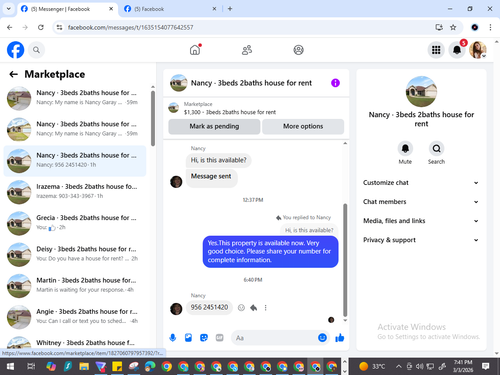The height and width of the screenshot is (375, 500).
Task: Open Irazema conversation
Action: point(75,192)
